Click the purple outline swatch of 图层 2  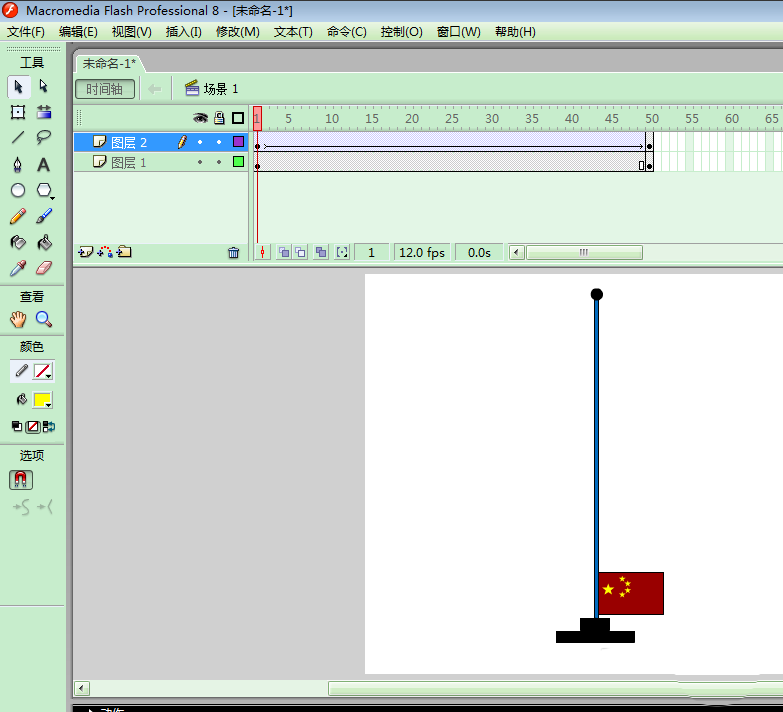click(x=238, y=142)
